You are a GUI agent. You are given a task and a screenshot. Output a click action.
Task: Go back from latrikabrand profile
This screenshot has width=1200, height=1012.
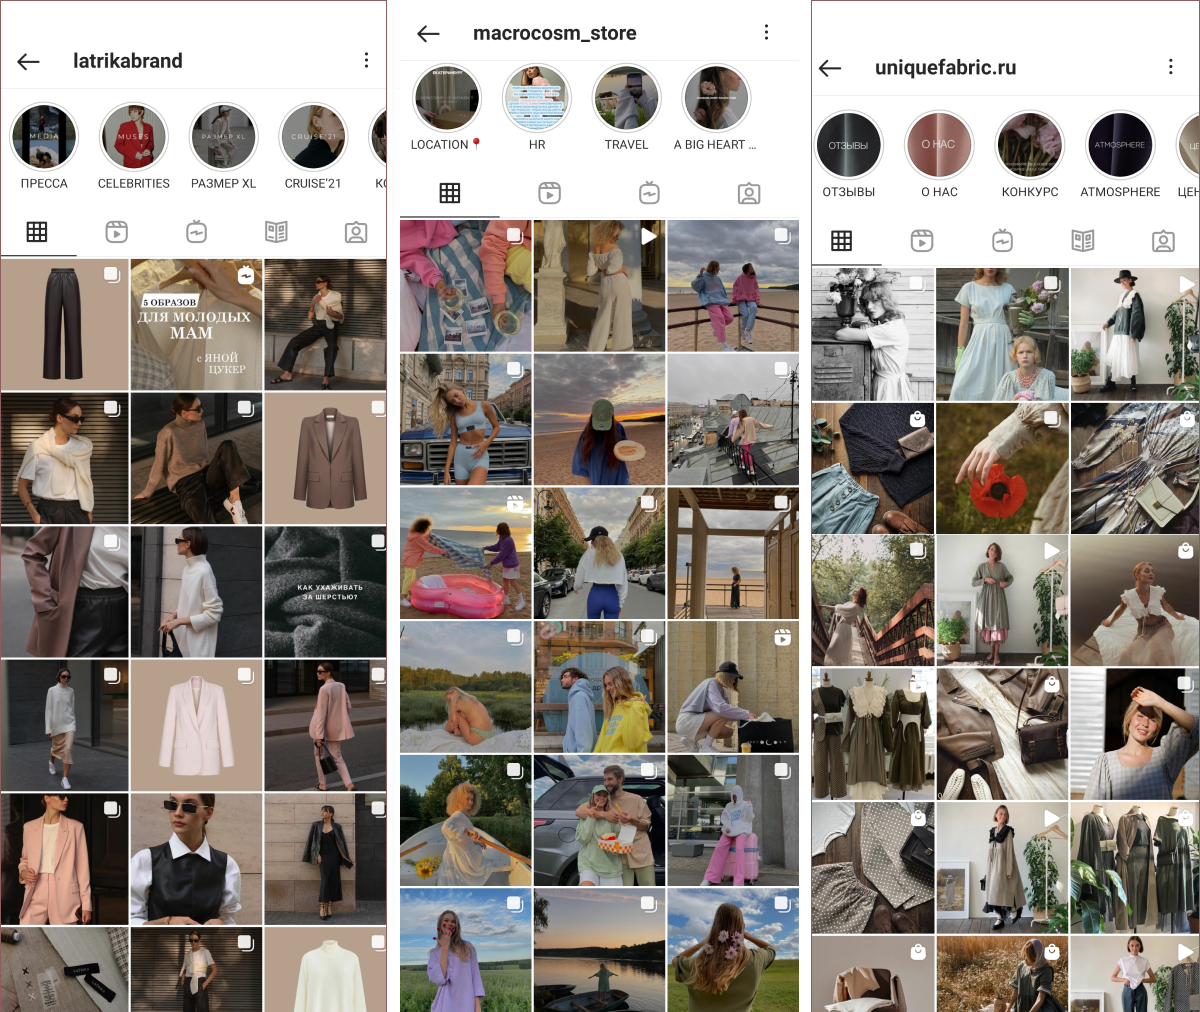(29, 61)
